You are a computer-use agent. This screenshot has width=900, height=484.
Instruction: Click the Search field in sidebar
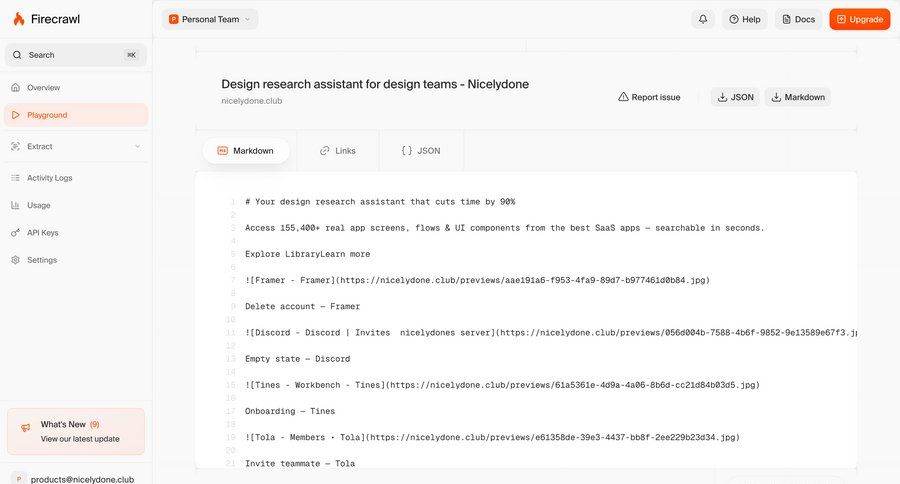coord(76,55)
